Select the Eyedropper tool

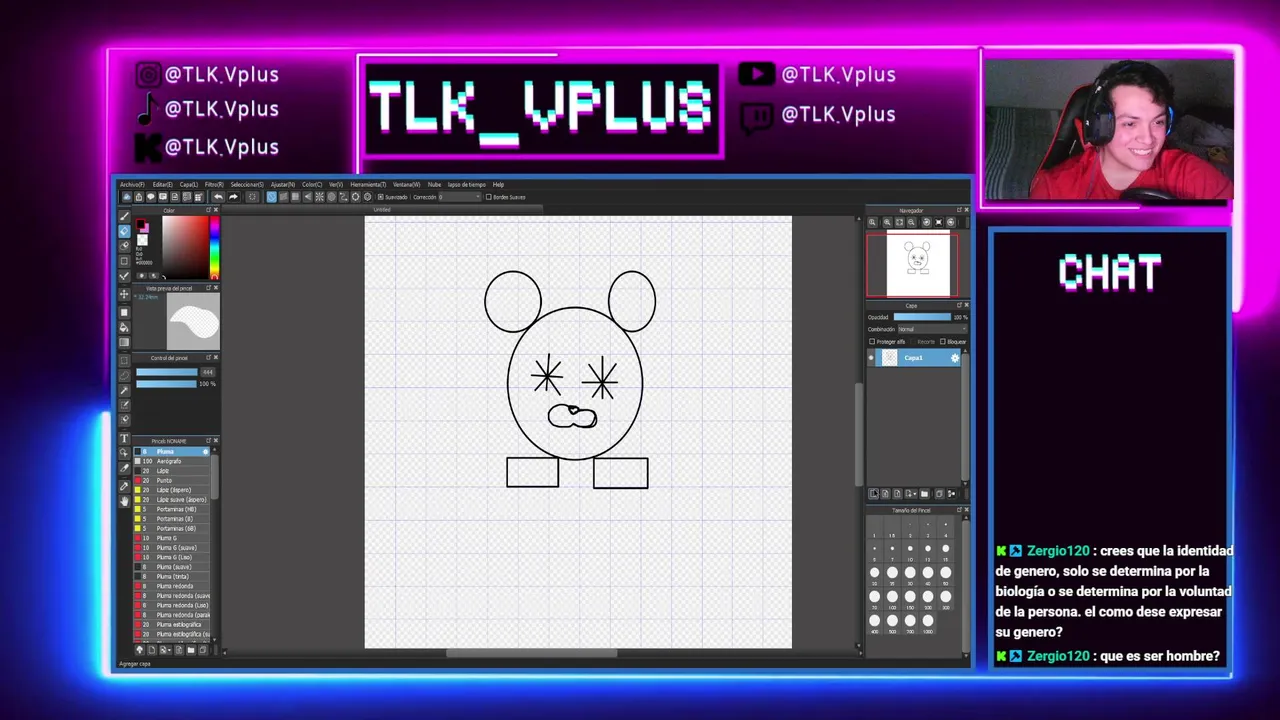(x=124, y=487)
